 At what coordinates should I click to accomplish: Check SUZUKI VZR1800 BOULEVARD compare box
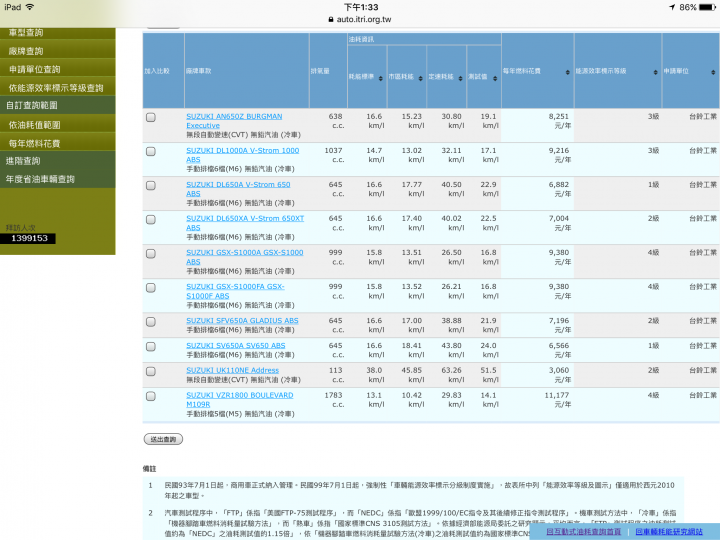(x=151, y=396)
